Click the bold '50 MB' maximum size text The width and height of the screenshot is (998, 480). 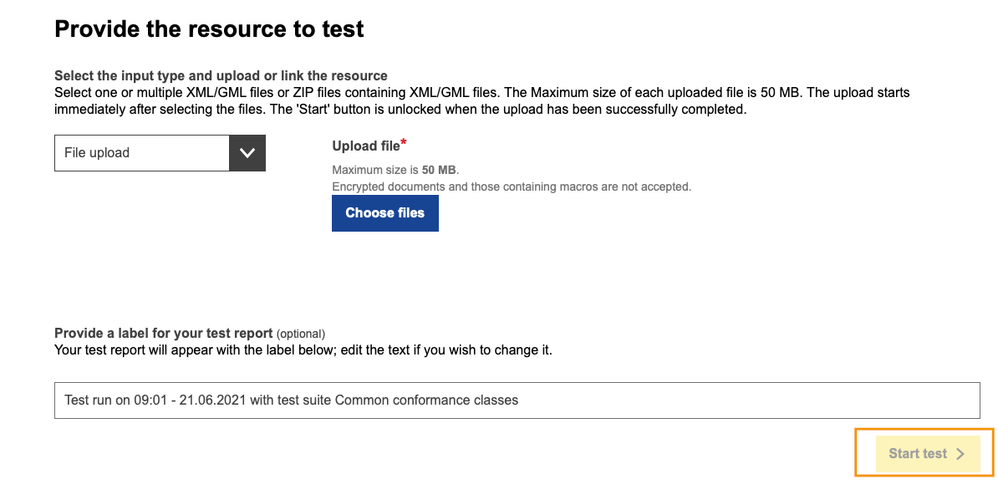pyautogui.click(x=439, y=170)
